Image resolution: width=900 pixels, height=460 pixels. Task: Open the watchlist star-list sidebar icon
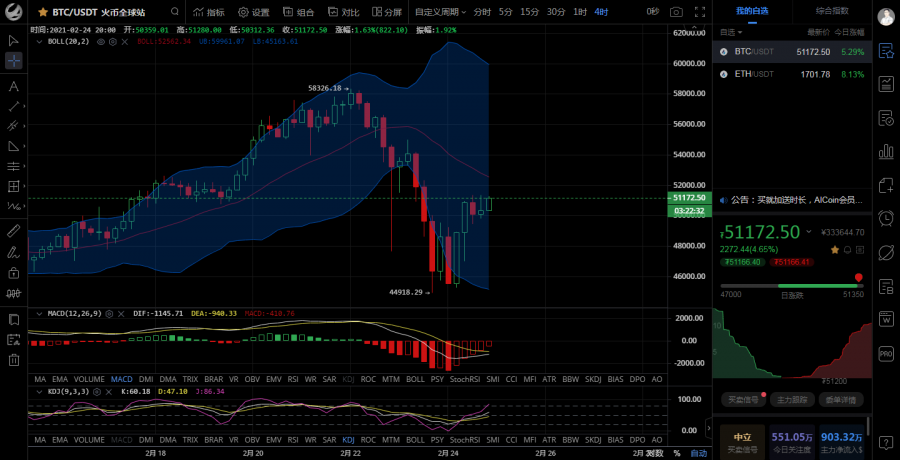[886, 51]
